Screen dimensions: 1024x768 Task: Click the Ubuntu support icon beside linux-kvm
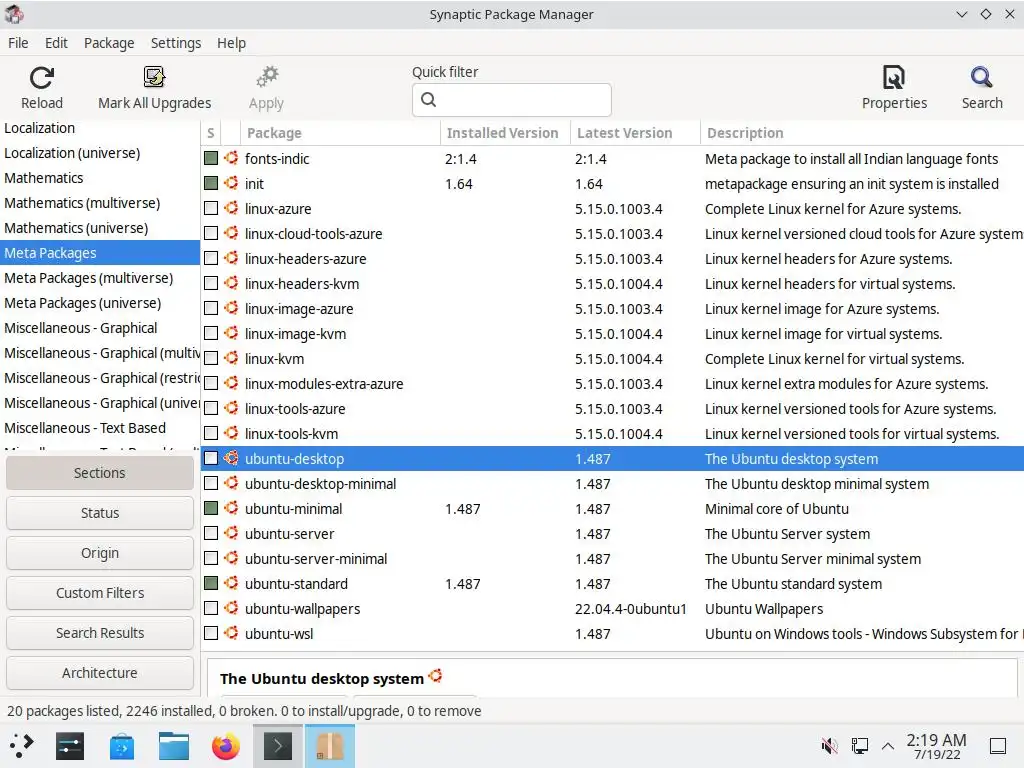(231, 359)
